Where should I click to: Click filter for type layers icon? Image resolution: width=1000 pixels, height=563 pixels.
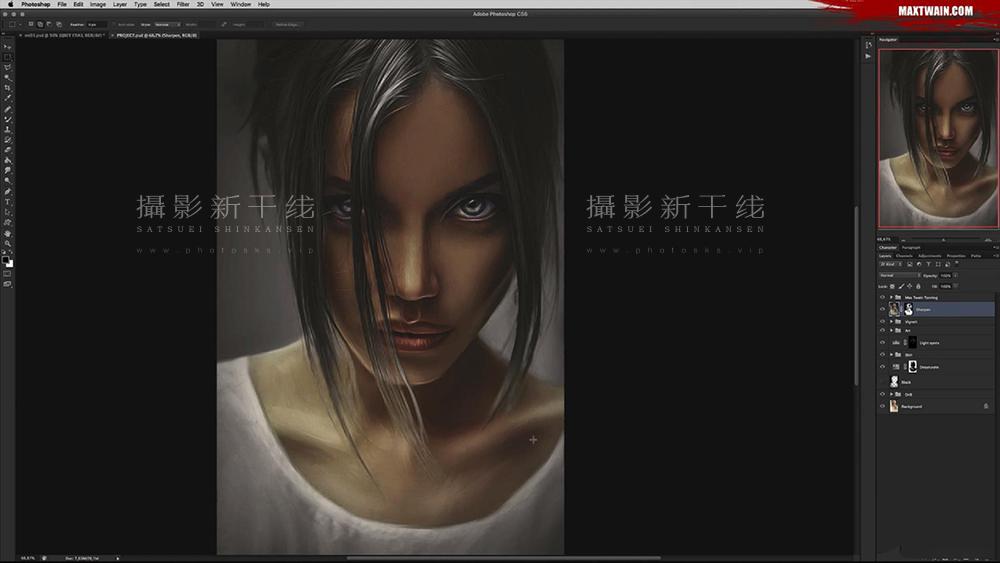(929, 264)
